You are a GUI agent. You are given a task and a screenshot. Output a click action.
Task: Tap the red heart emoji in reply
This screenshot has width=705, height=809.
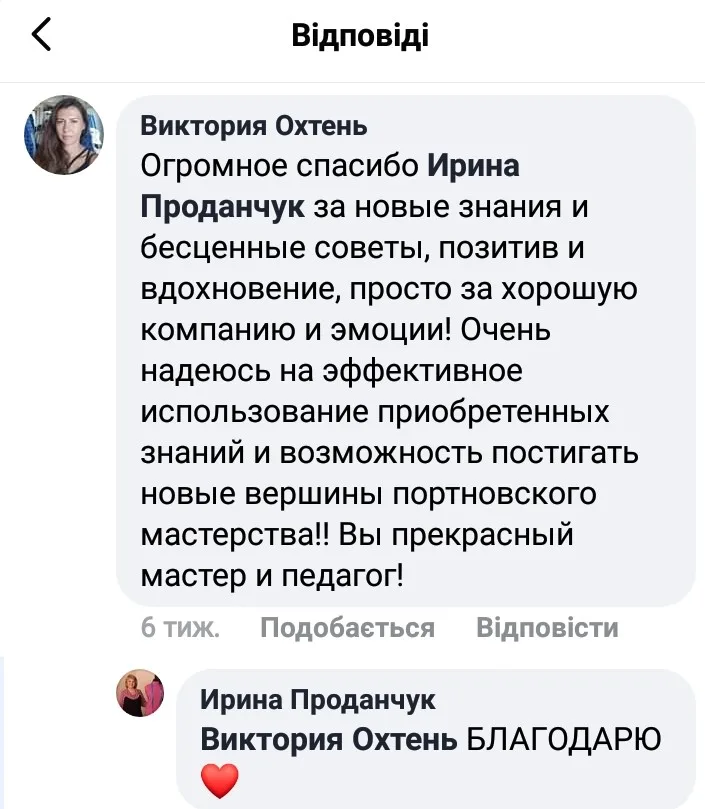(x=220, y=779)
